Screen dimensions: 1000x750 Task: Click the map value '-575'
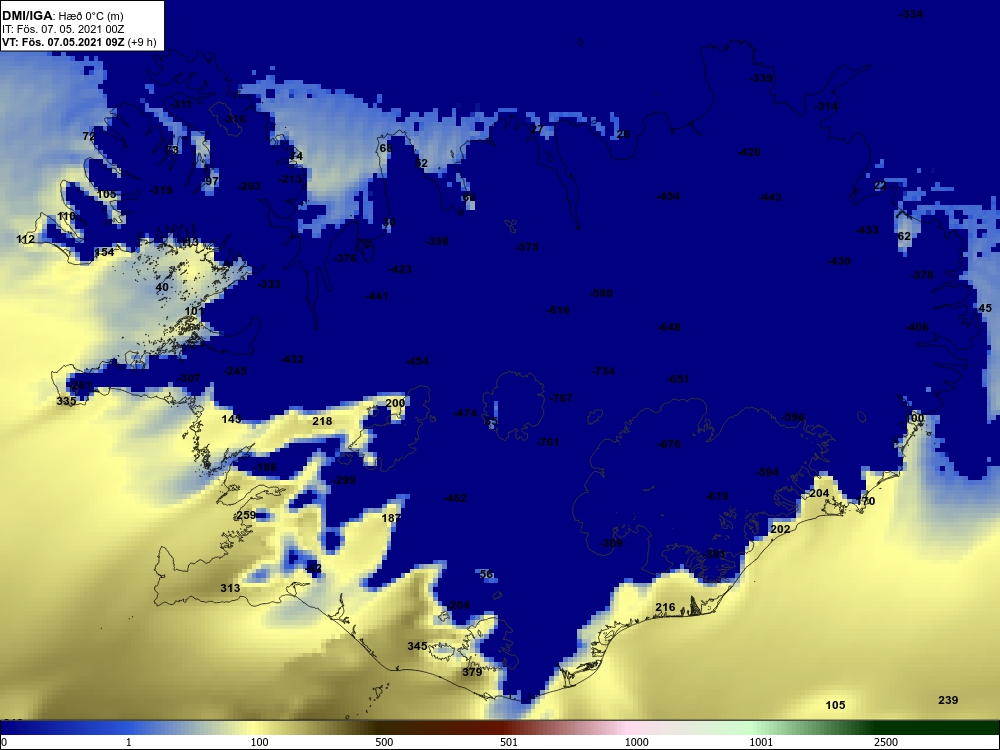tap(527, 247)
